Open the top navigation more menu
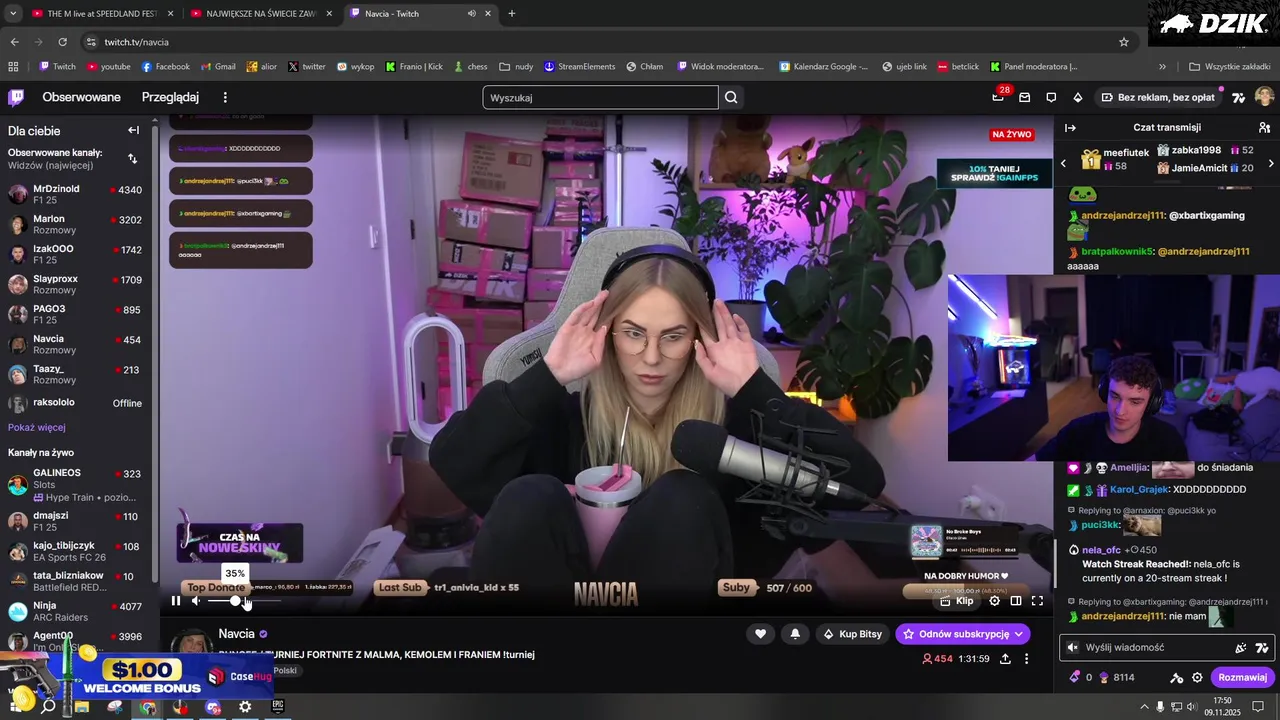The image size is (1280, 720). tap(225, 97)
